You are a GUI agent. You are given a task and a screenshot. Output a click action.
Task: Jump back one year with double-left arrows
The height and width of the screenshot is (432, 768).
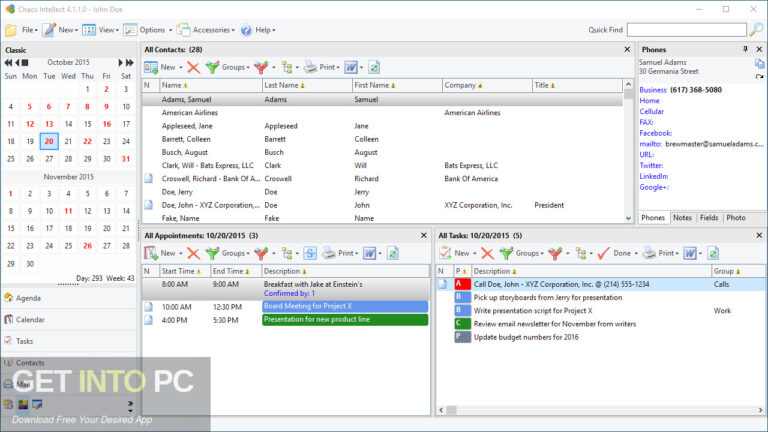coord(8,63)
